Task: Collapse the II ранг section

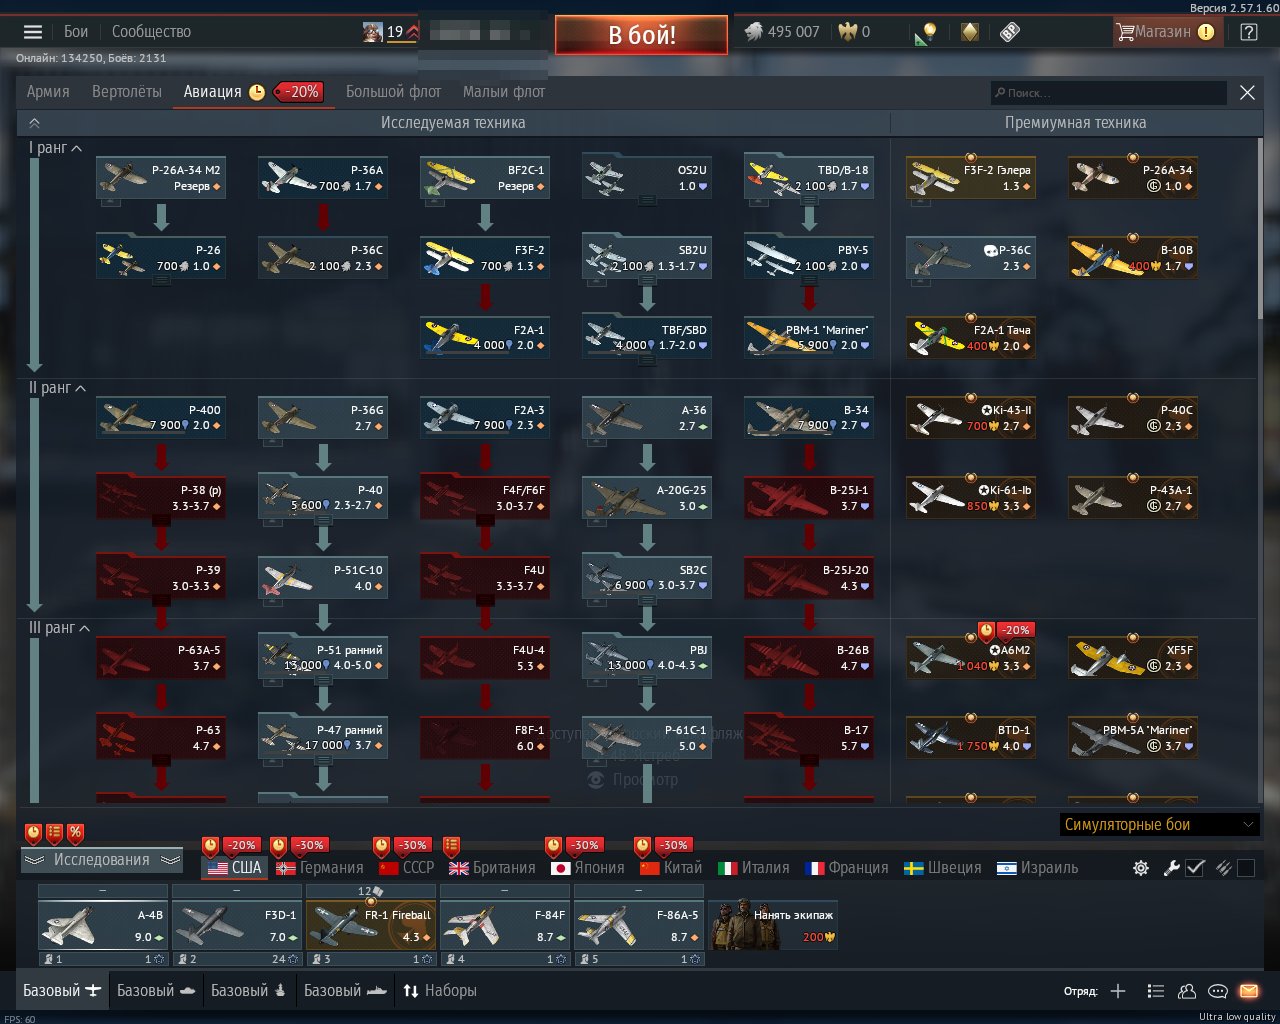Action: click(58, 388)
